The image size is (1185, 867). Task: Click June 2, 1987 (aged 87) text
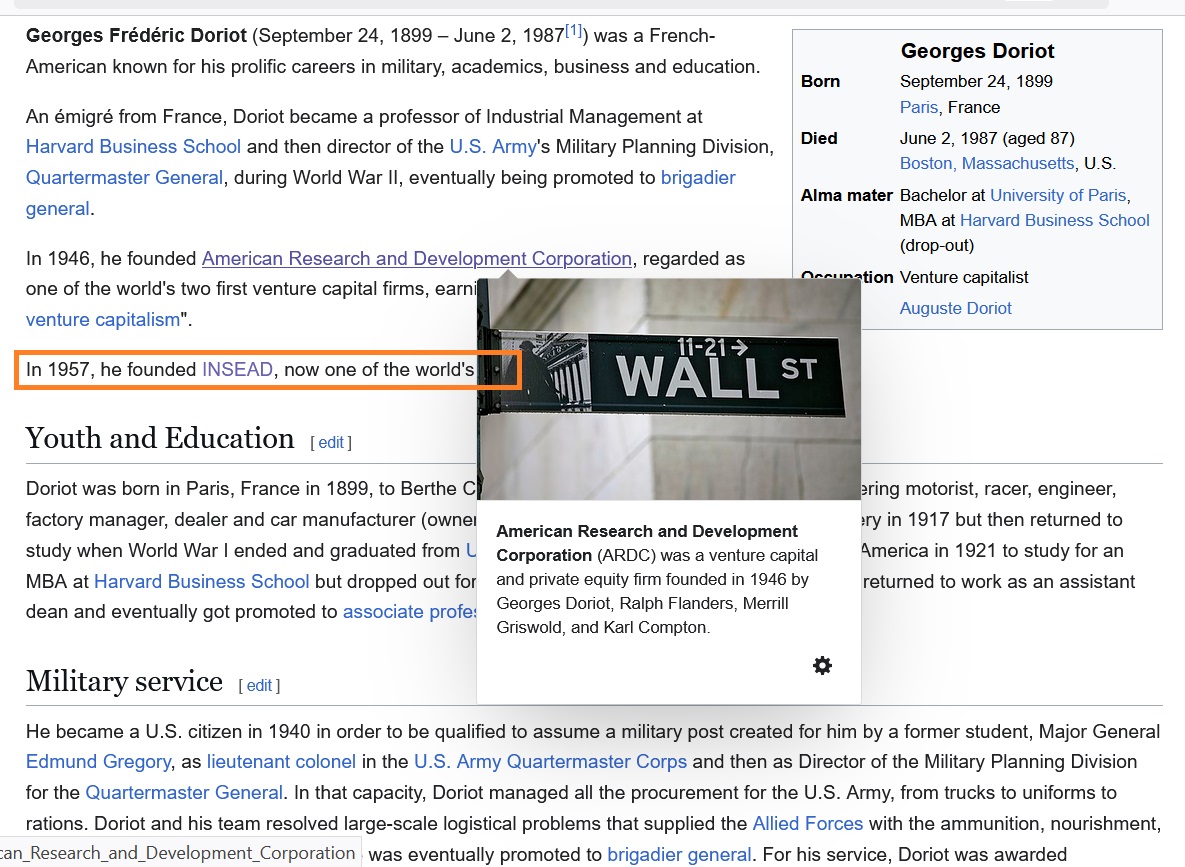click(x=987, y=138)
